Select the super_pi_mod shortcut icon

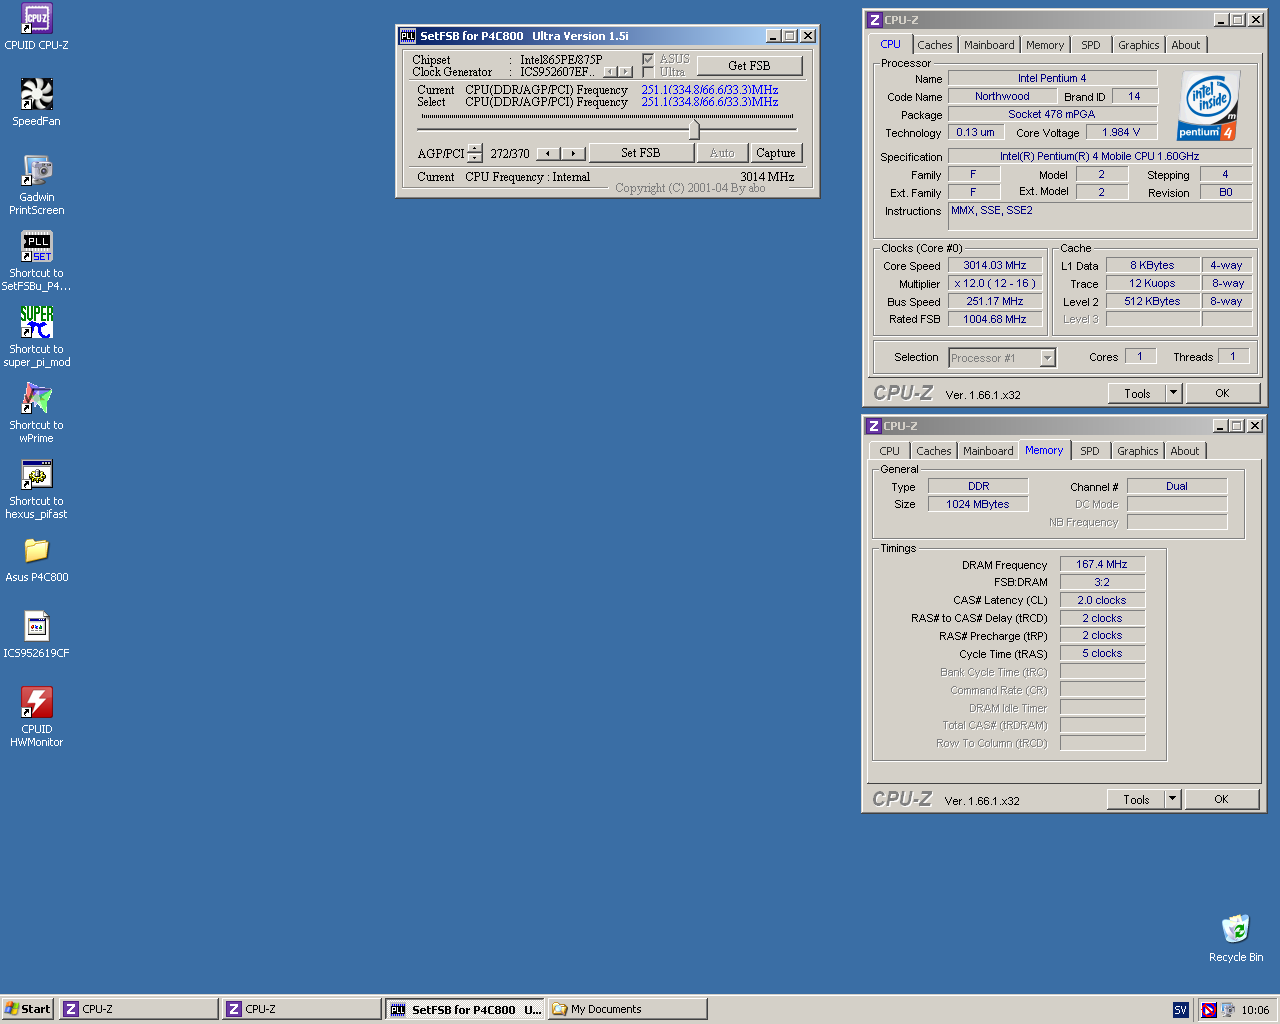coord(37,322)
